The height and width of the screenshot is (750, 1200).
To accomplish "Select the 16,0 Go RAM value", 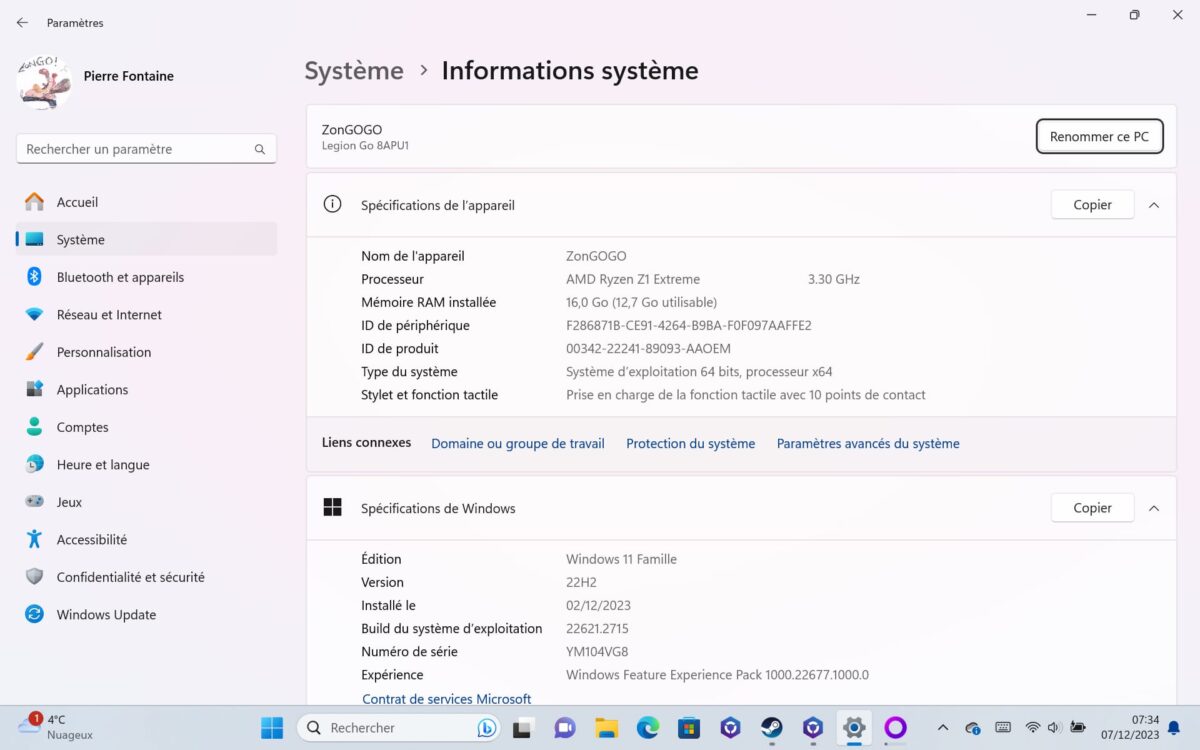I will [x=641, y=303].
